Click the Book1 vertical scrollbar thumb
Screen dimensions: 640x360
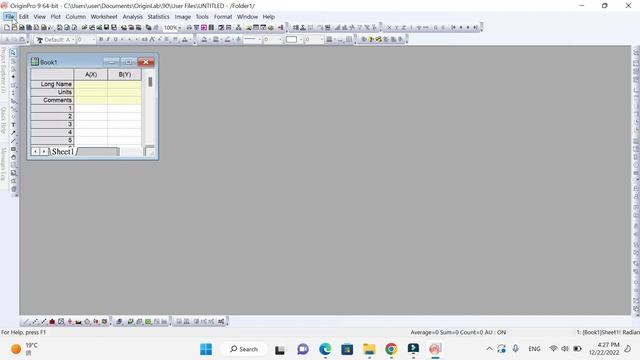pyautogui.click(x=150, y=82)
